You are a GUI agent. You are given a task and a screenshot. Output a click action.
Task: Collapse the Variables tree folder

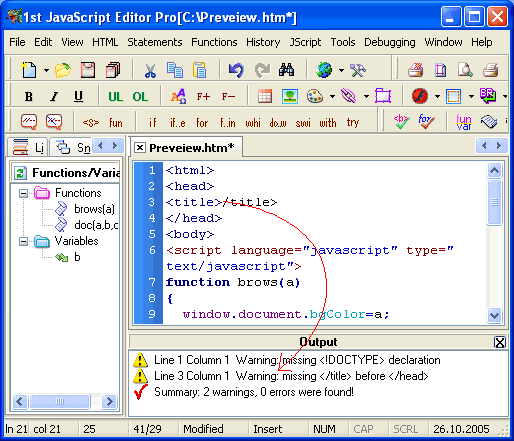coord(23,241)
